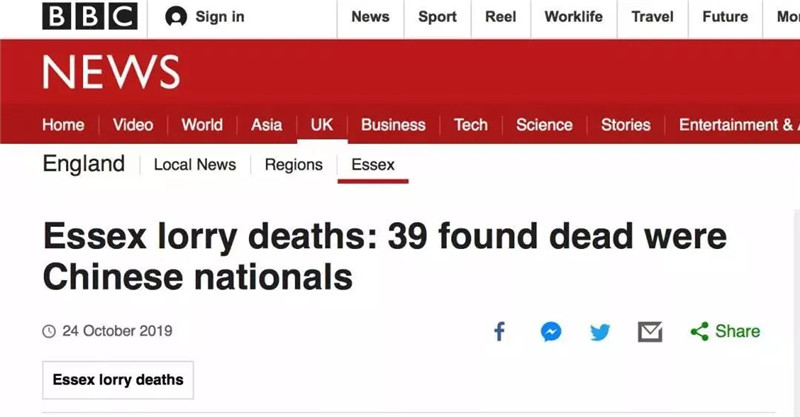
Task: Open the Sport section
Action: point(437,17)
